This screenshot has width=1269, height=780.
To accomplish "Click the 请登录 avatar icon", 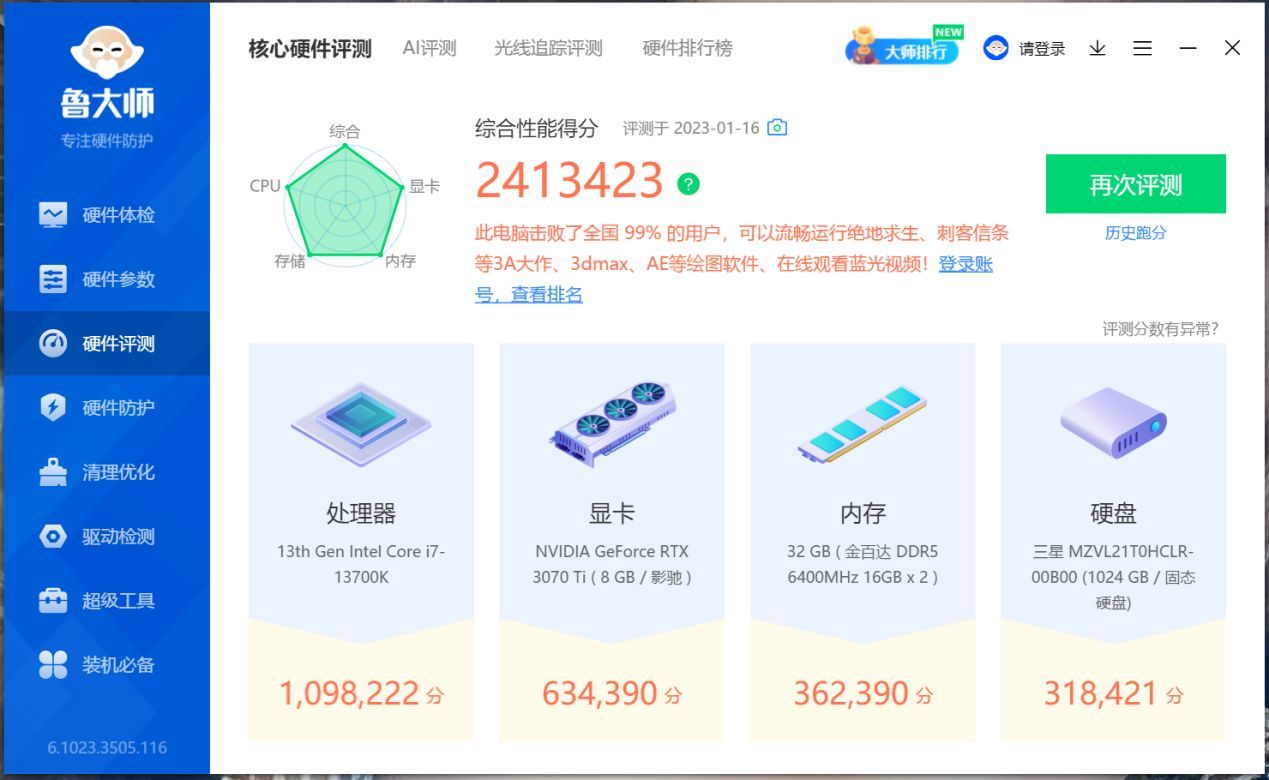I will coord(995,48).
